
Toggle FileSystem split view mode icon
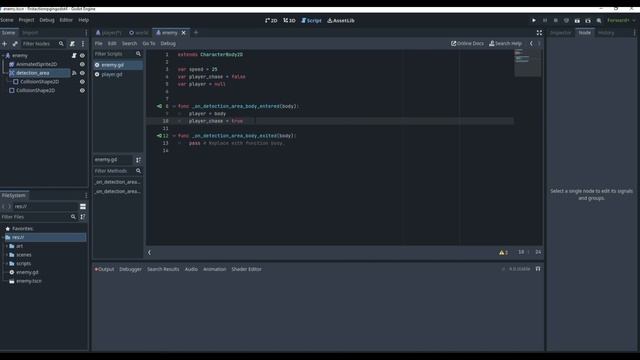(x=83, y=207)
